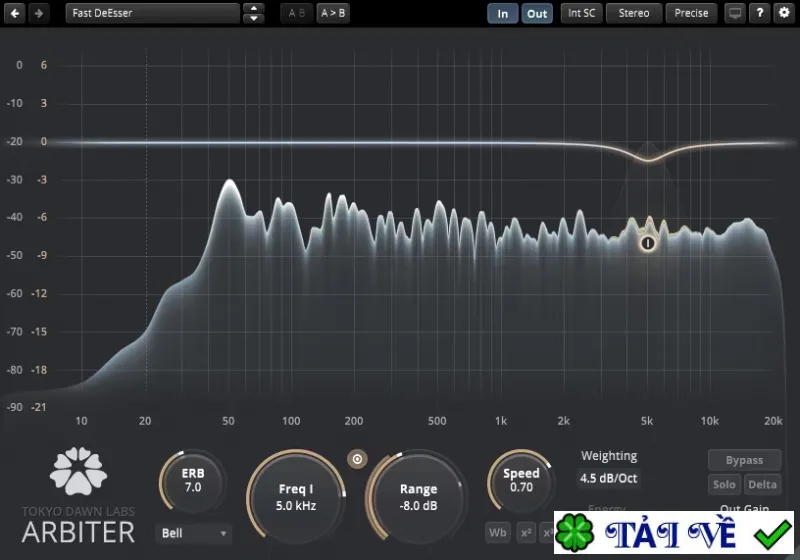Viewport: 800px width, 560px height.
Task: Change the Precise quality mode
Action: click(x=691, y=13)
